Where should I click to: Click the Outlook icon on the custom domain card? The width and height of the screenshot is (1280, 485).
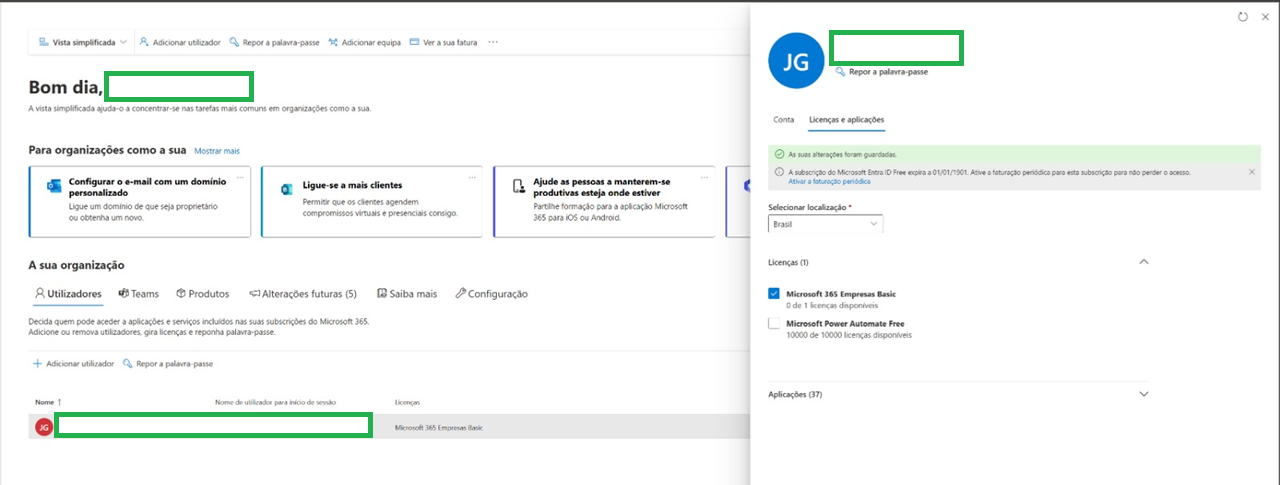coord(54,186)
